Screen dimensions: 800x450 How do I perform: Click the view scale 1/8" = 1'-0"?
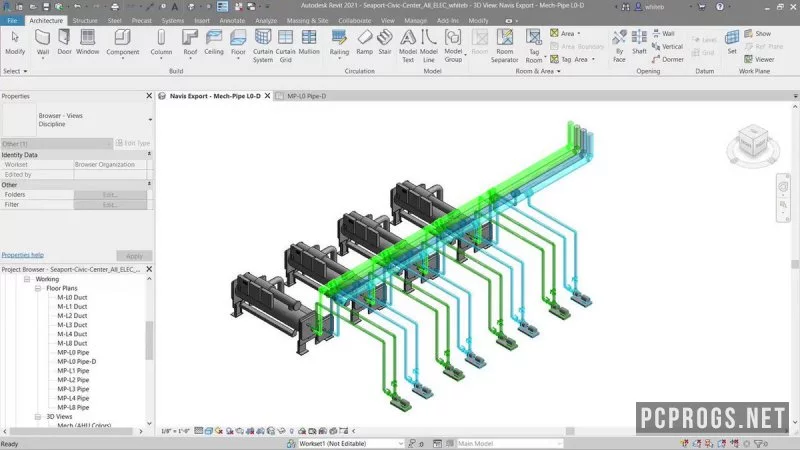point(176,431)
